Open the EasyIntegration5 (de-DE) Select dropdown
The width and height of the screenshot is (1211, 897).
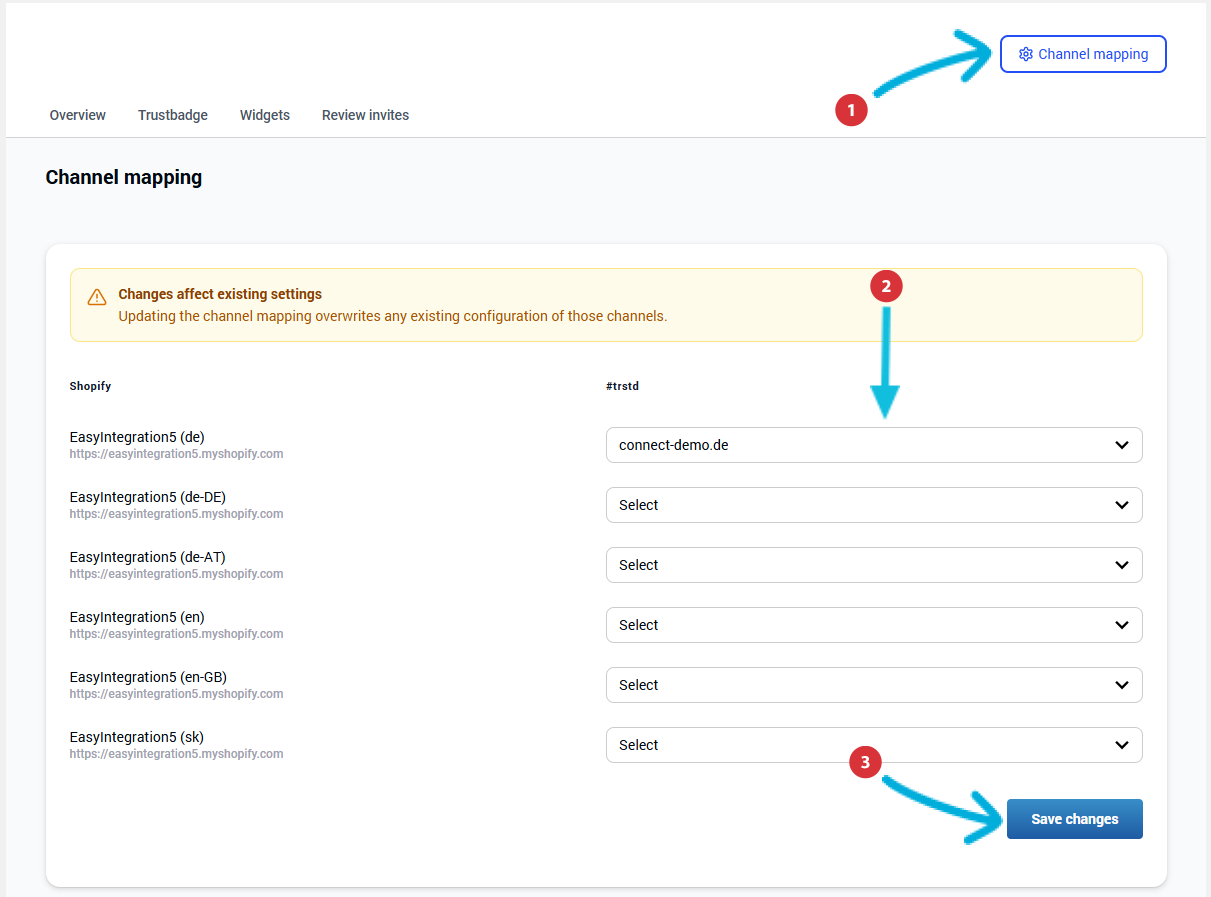click(873, 505)
